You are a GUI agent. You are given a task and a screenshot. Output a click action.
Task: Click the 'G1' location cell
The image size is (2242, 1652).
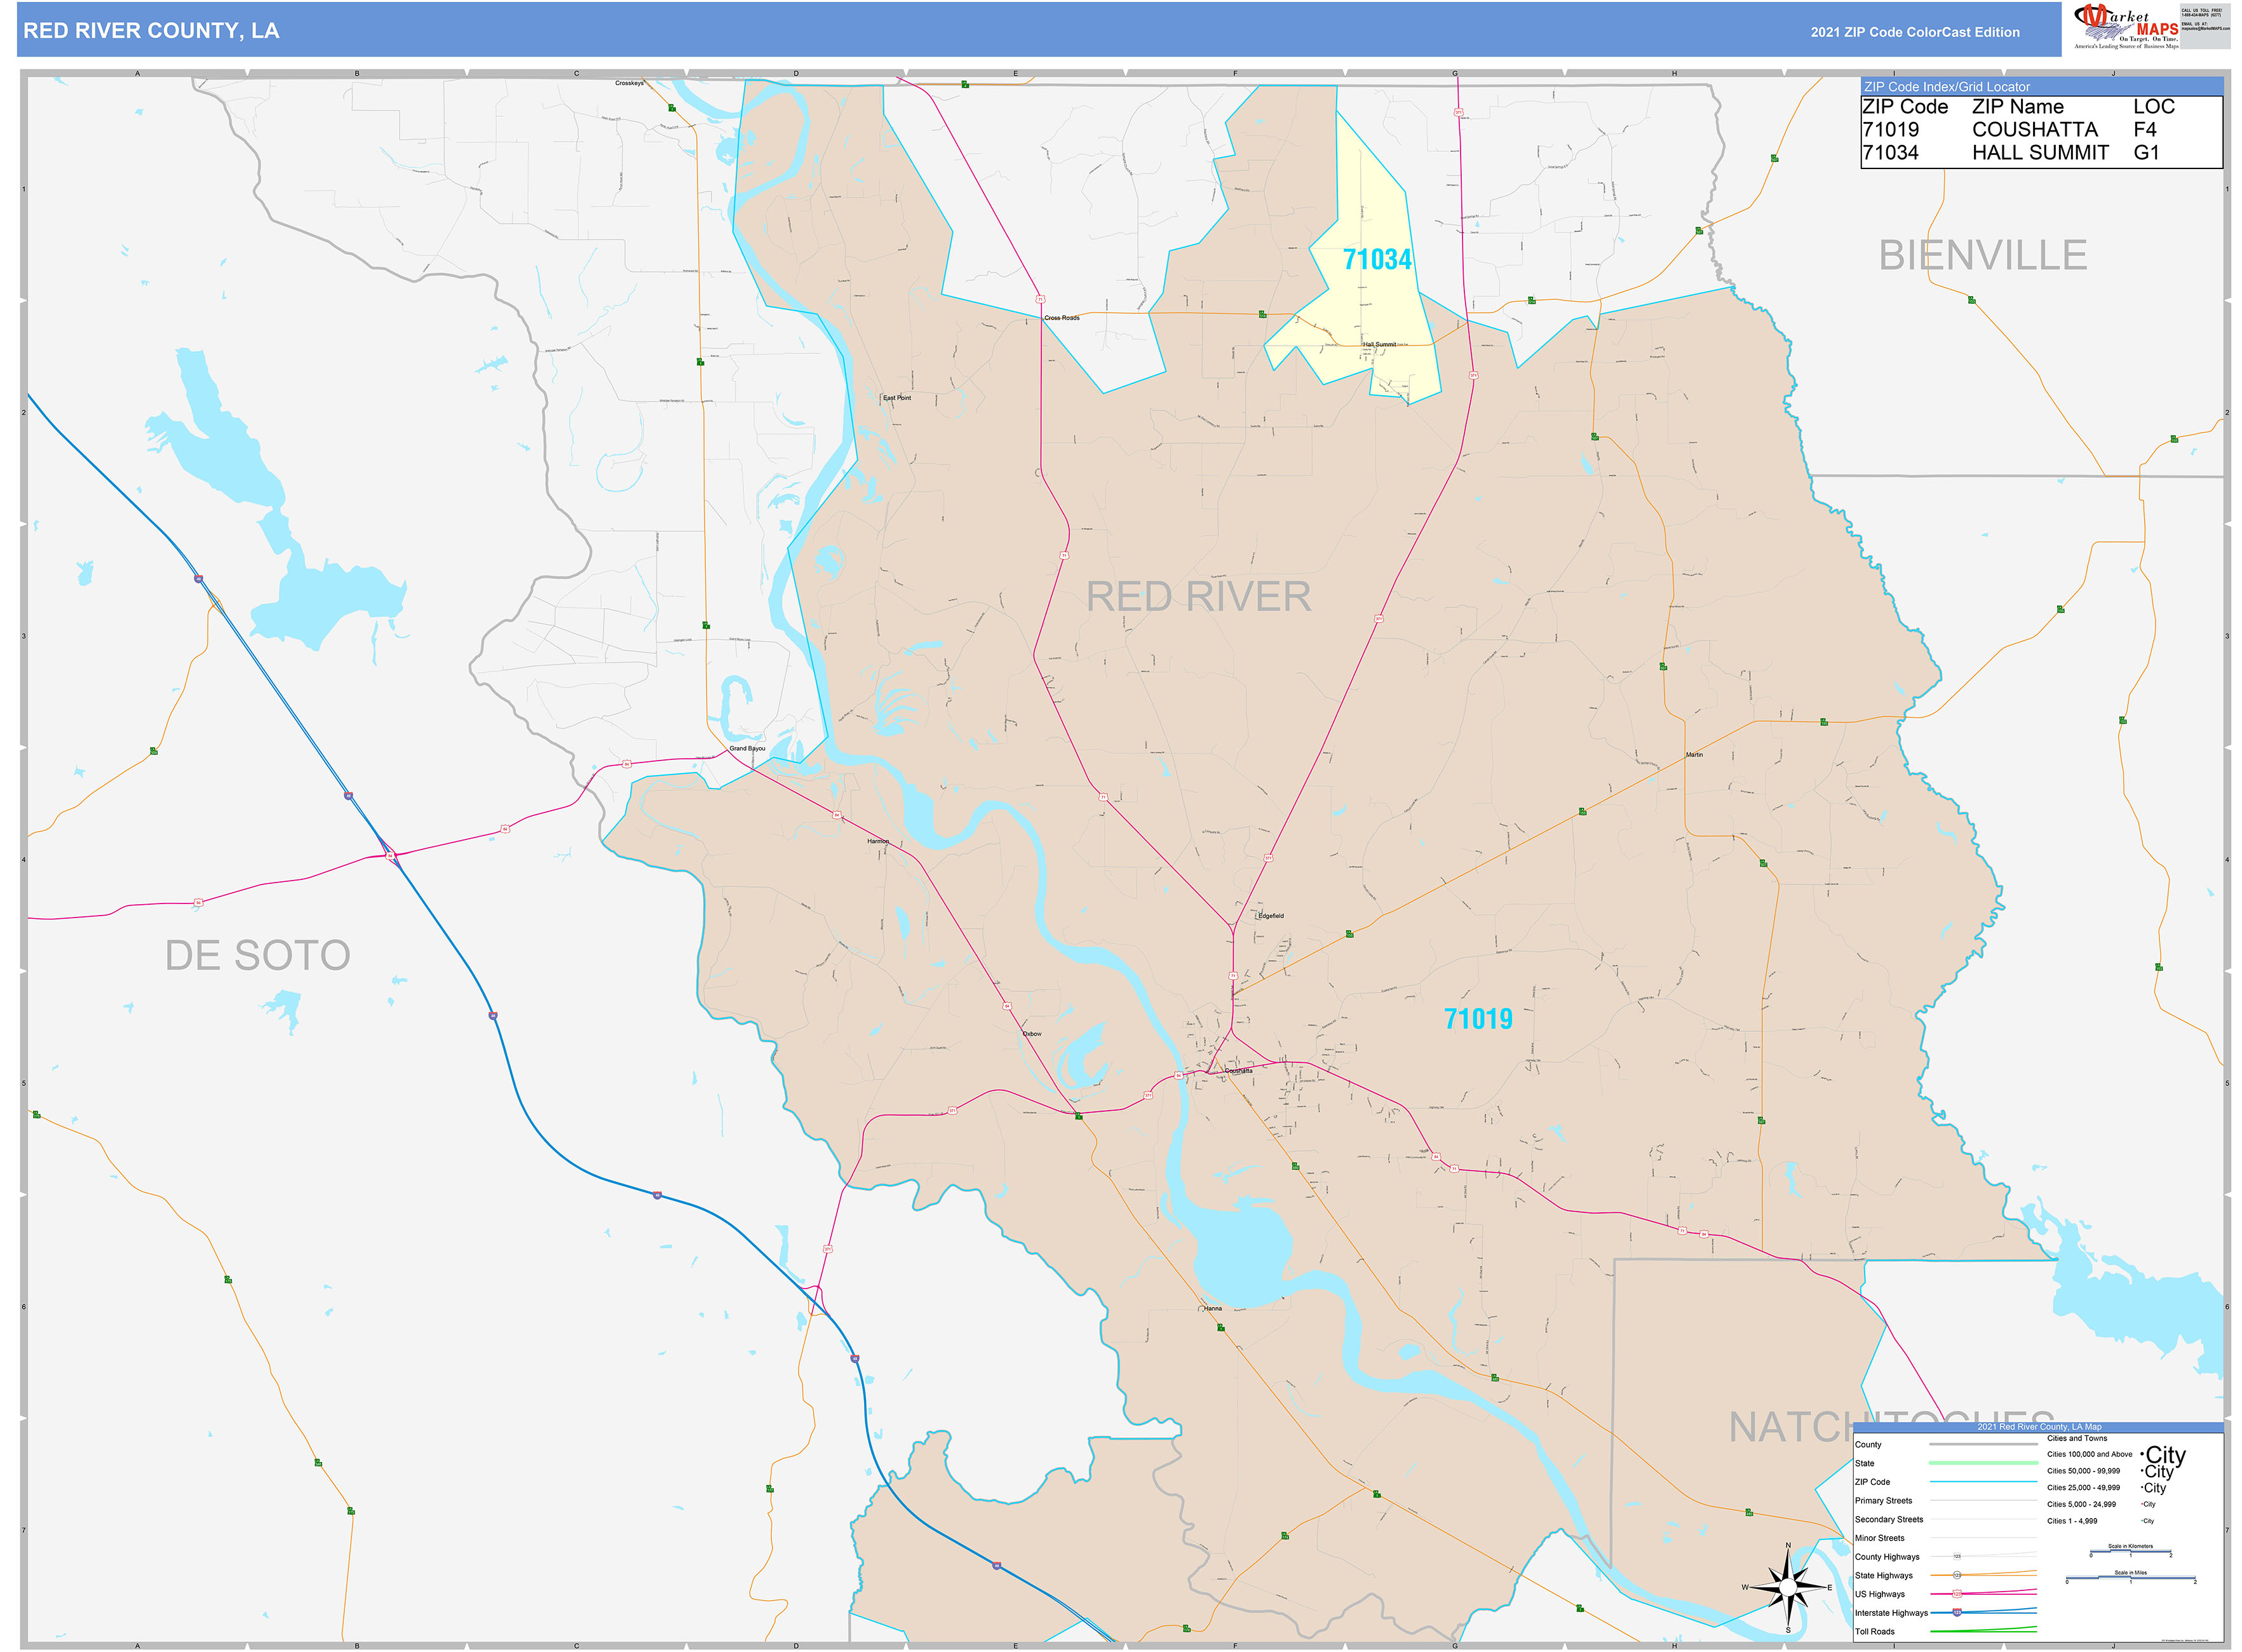(x=2145, y=153)
